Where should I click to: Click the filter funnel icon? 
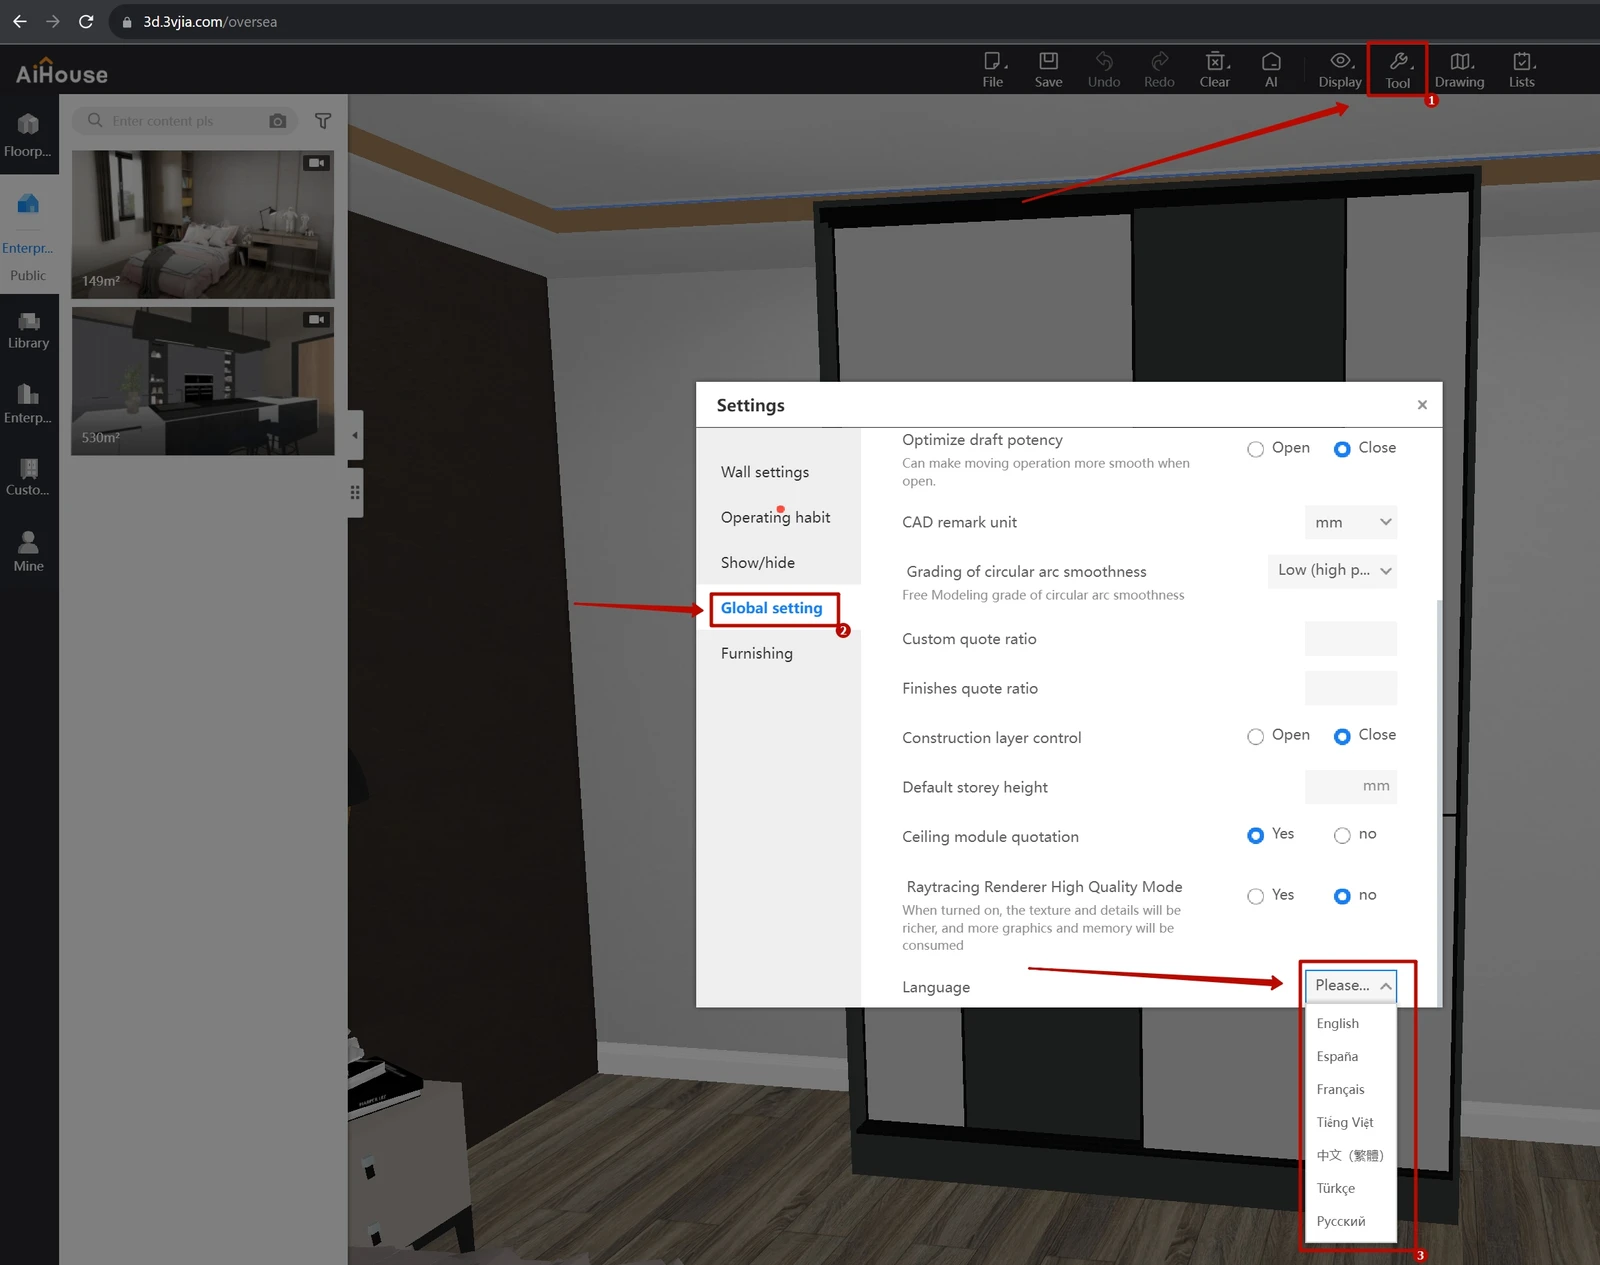[323, 121]
